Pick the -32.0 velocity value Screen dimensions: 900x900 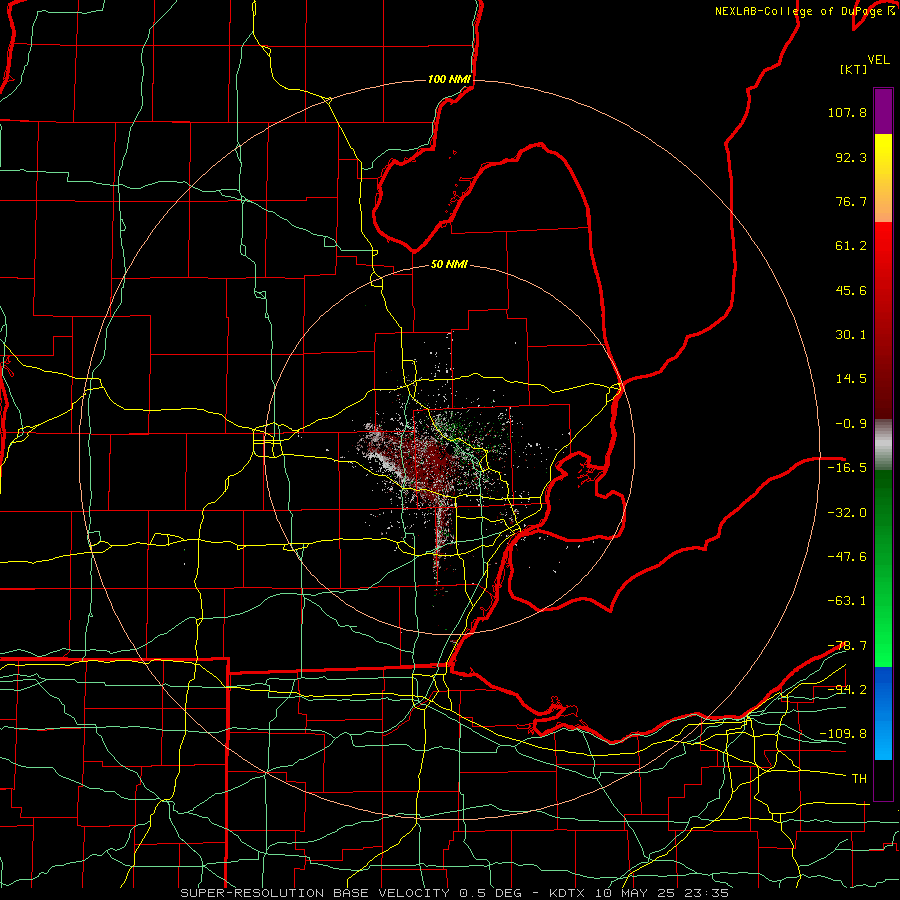coord(847,513)
